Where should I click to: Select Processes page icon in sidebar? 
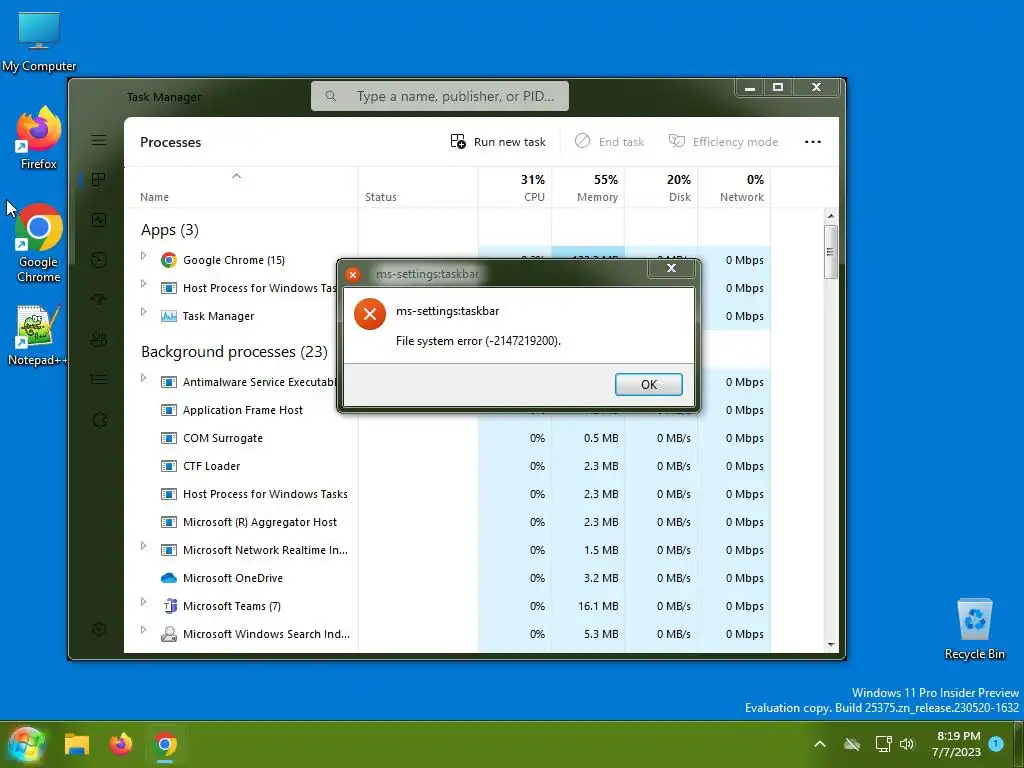click(99, 180)
